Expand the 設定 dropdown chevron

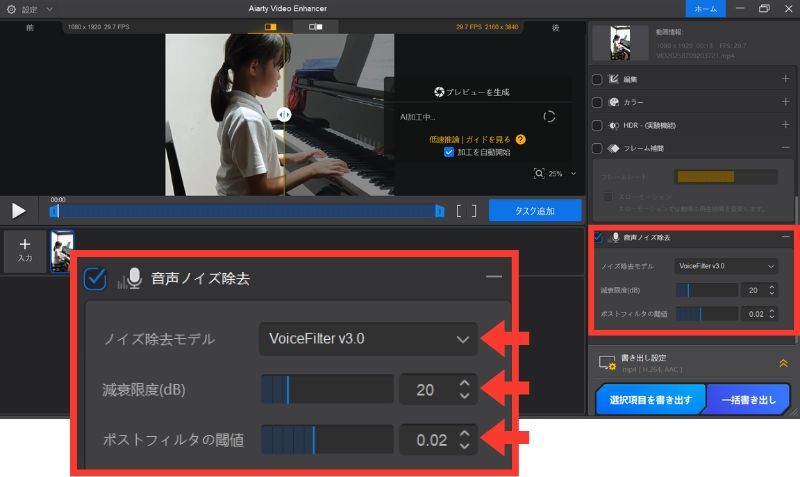coord(49,9)
